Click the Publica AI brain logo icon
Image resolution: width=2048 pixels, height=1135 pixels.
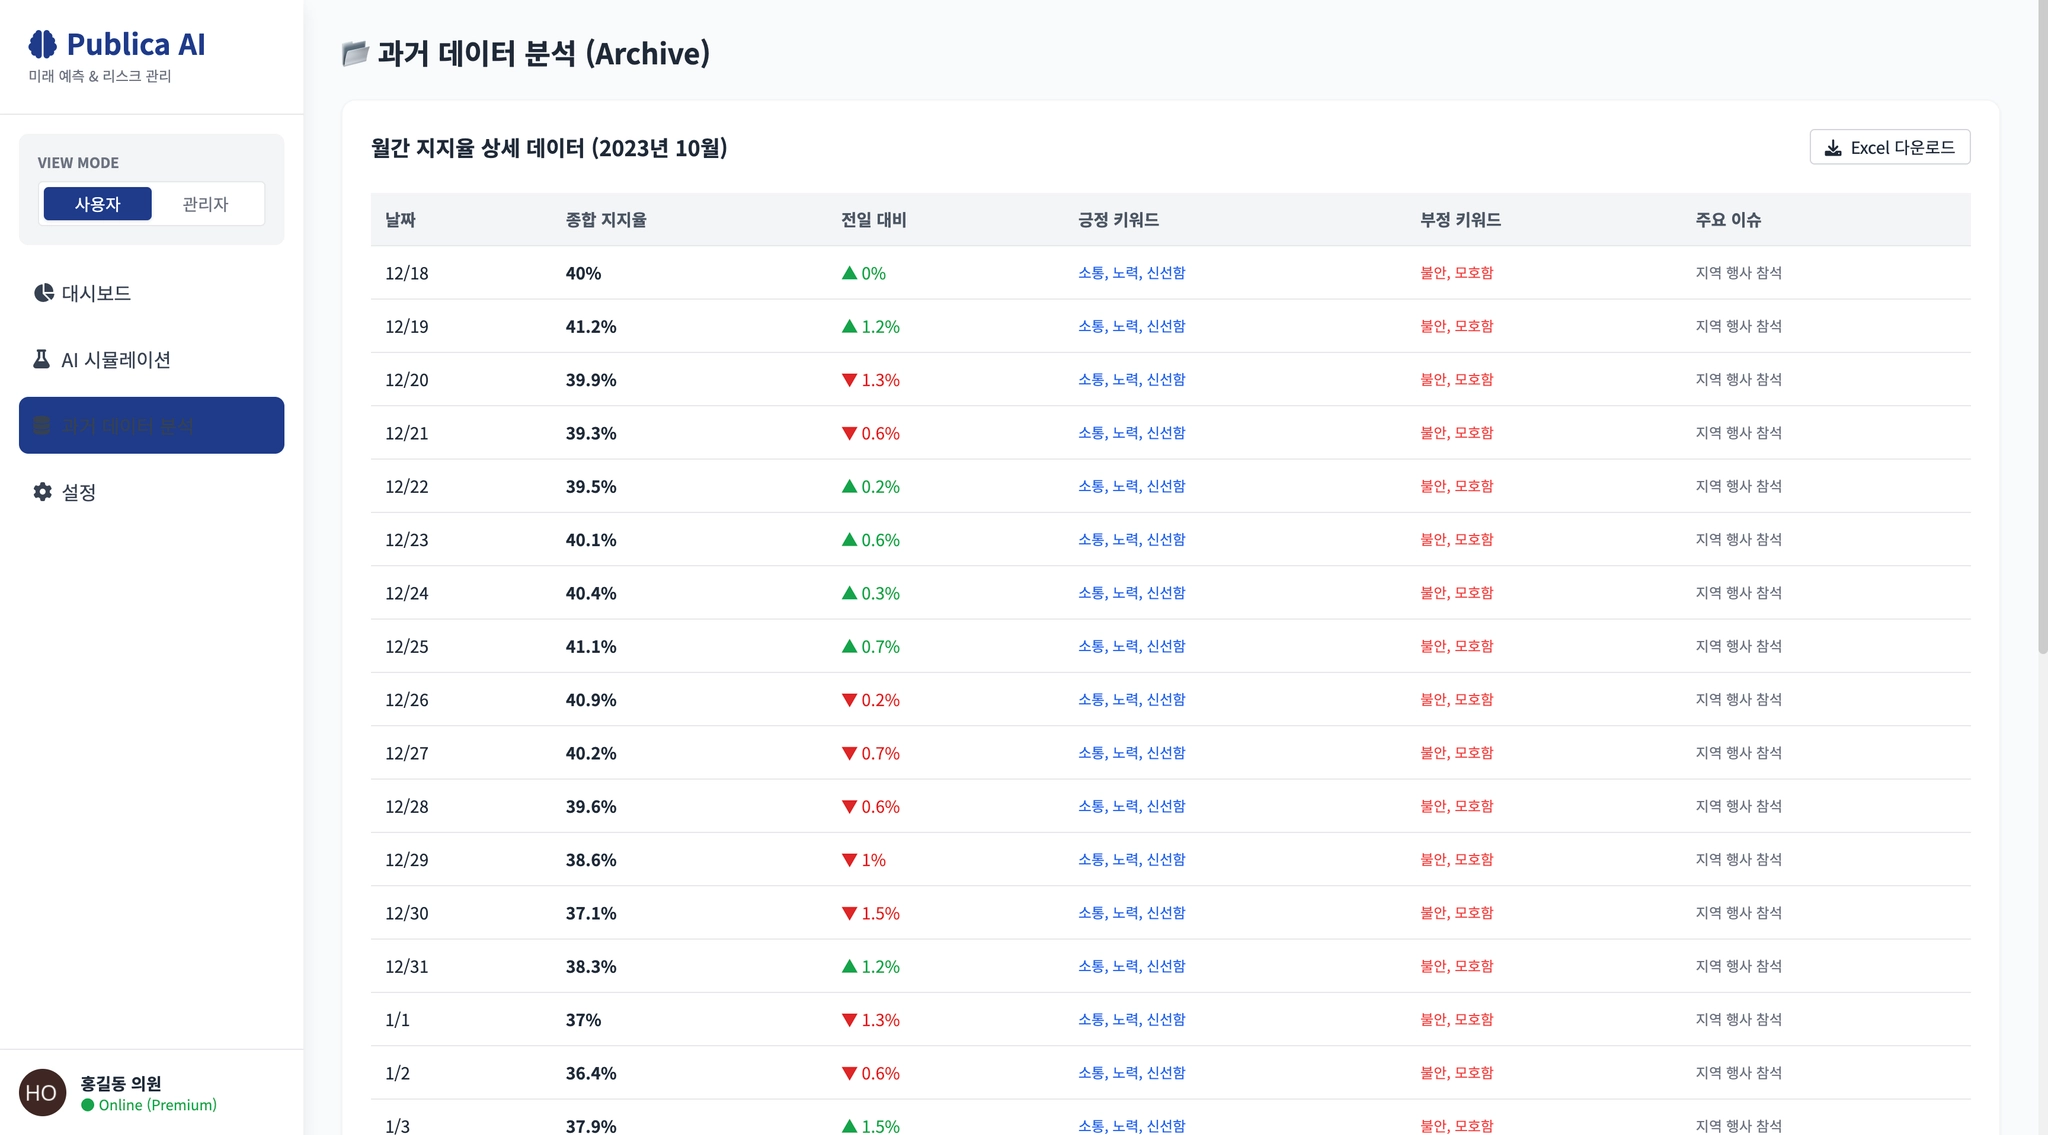(x=42, y=44)
